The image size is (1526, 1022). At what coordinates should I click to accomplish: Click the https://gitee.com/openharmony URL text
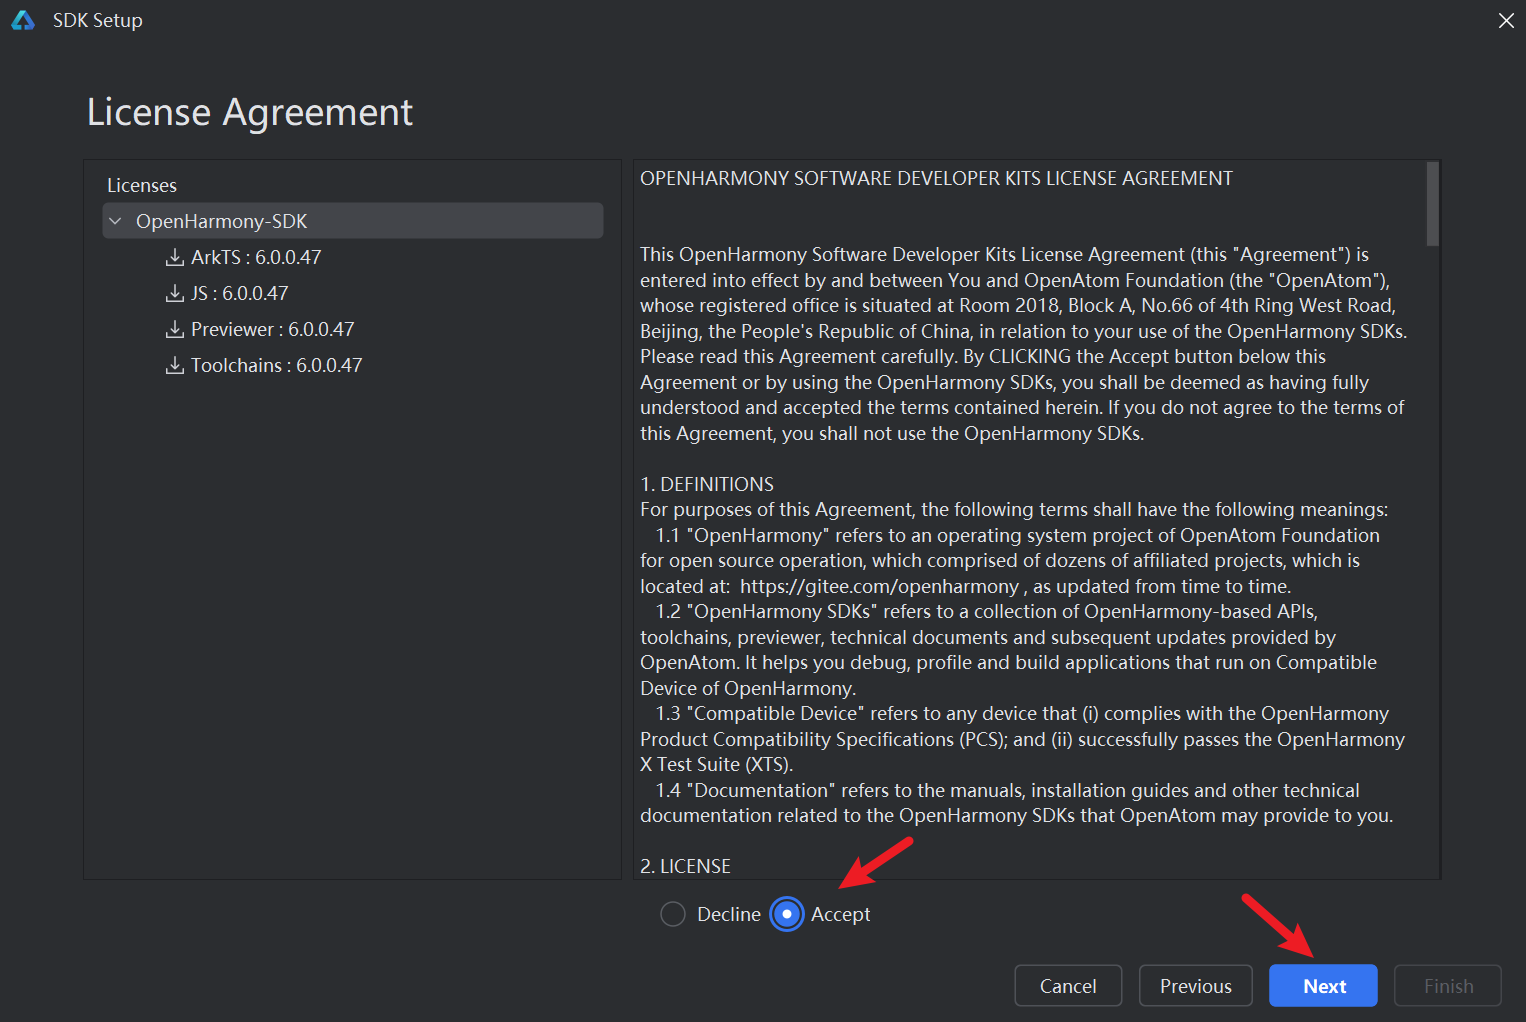pos(879,586)
